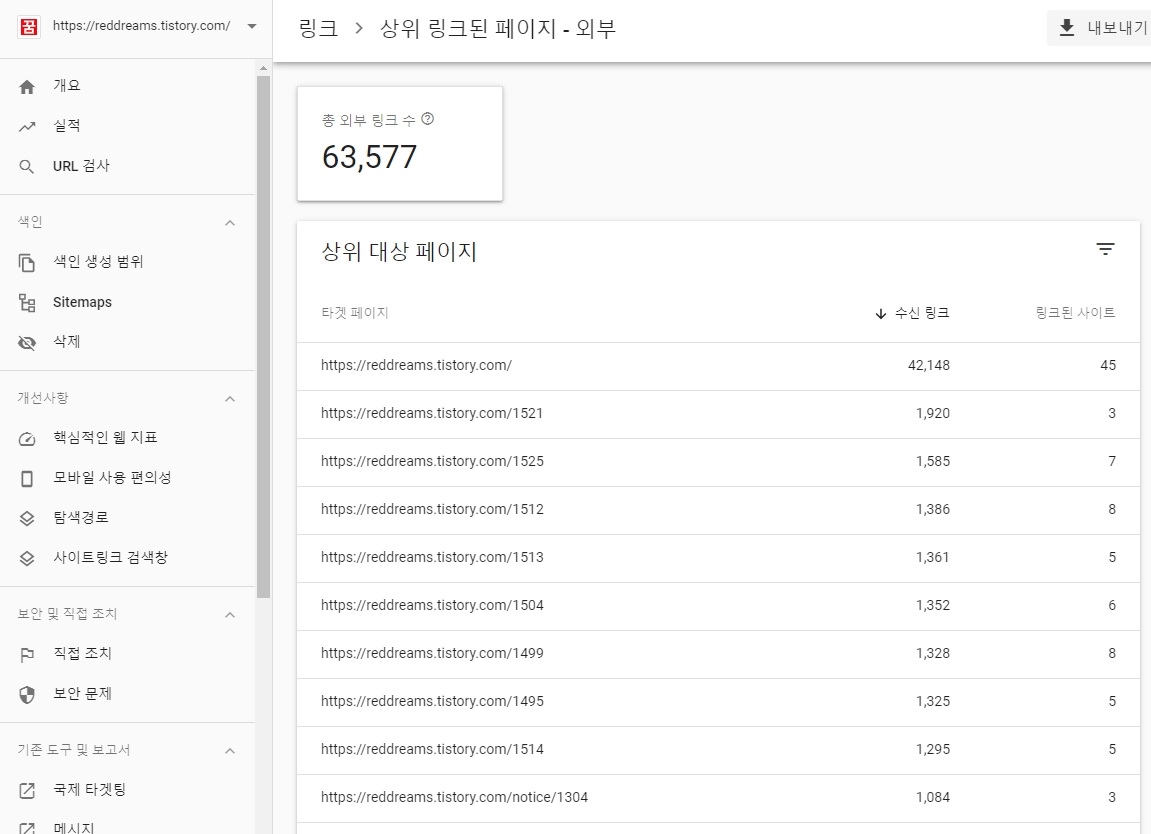Click the sidebar vertical scrollbar thumb
1151x834 pixels.
[x=264, y=337]
